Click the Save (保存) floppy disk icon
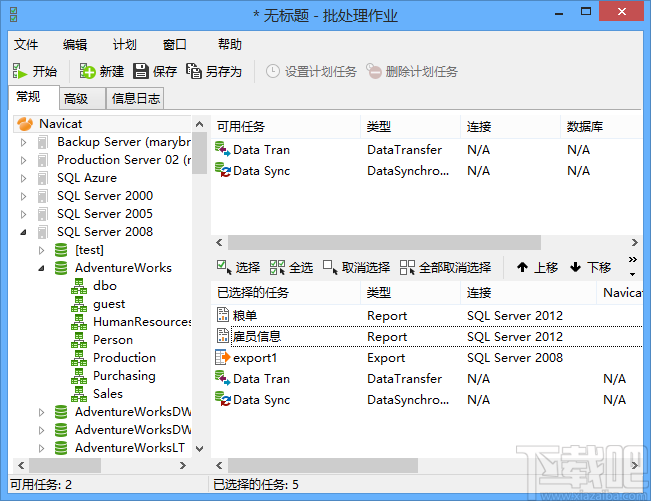 (x=141, y=71)
